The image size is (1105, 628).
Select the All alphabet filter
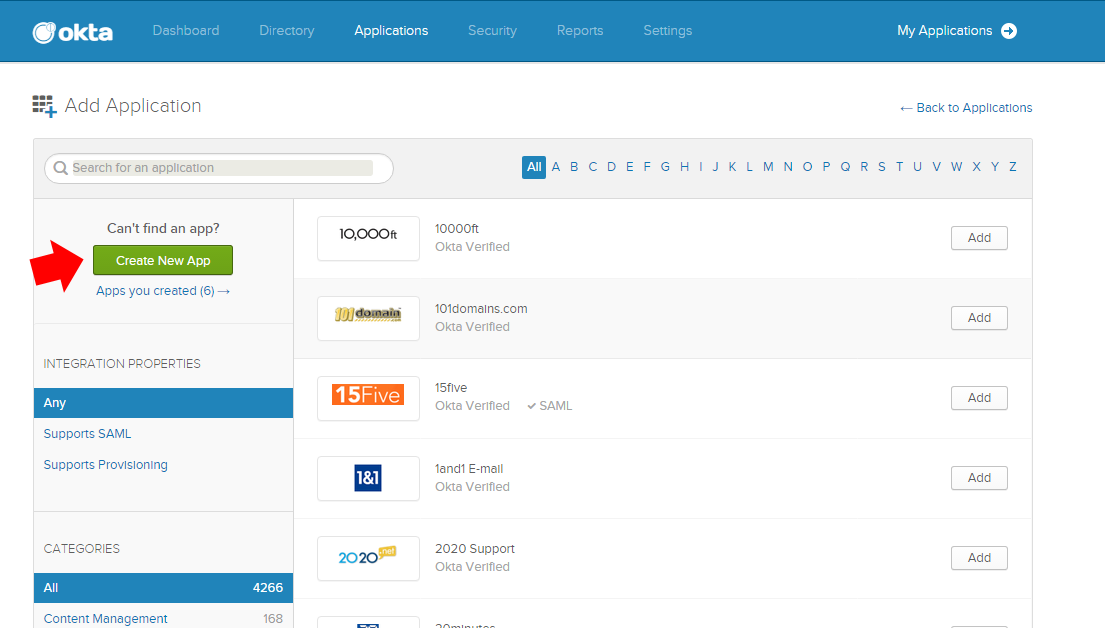534,167
